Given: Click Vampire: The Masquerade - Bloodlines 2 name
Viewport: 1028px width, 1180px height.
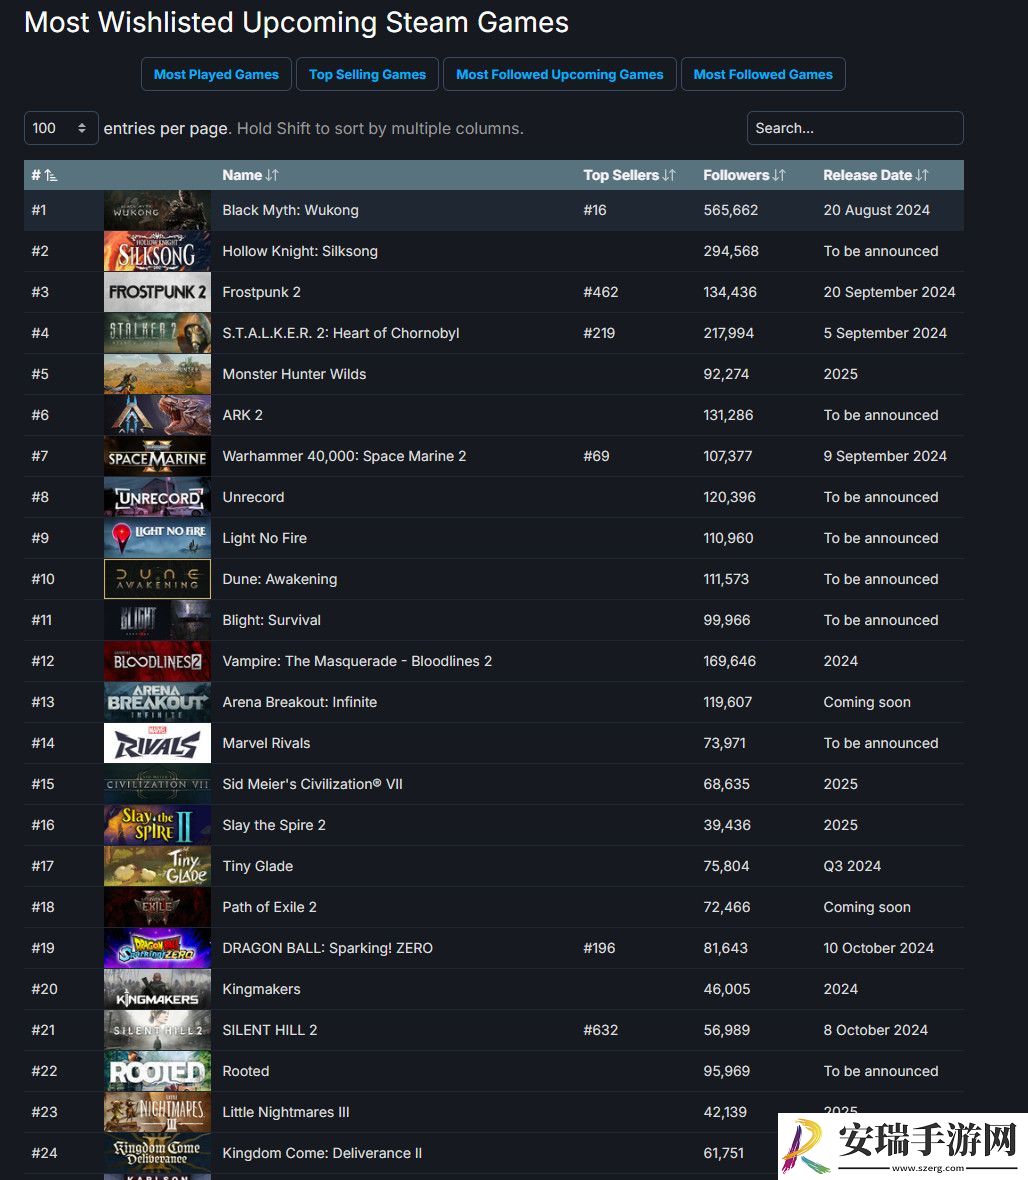Looking at the screenshot, I should coord(357,661).
